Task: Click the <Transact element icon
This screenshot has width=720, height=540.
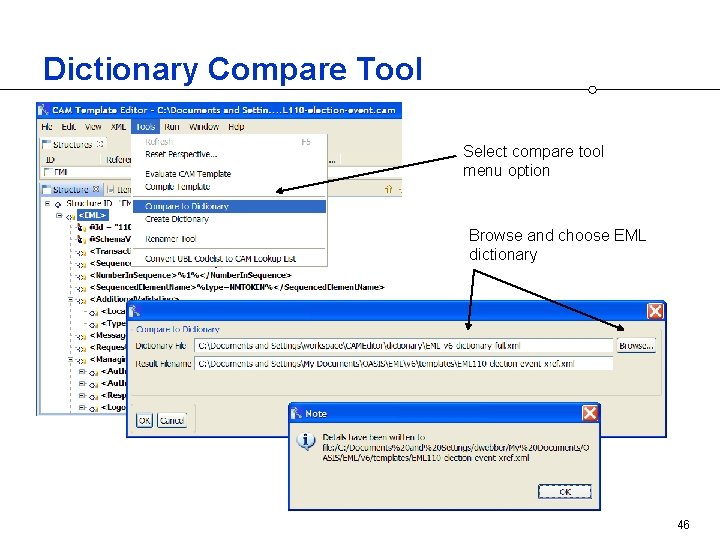Action: click(x=81, y=252)
